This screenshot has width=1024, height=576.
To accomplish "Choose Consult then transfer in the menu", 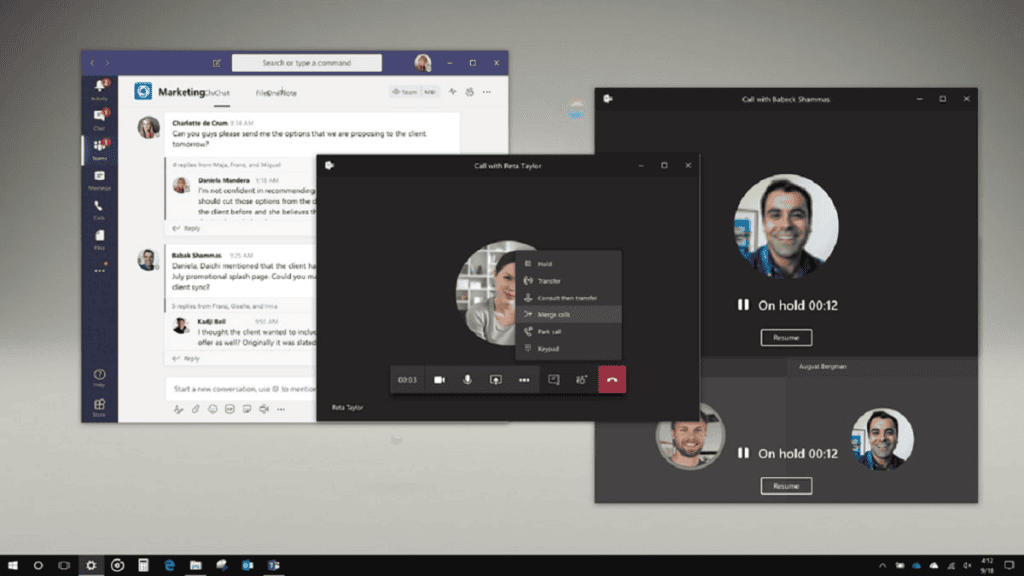I will 566,298.
